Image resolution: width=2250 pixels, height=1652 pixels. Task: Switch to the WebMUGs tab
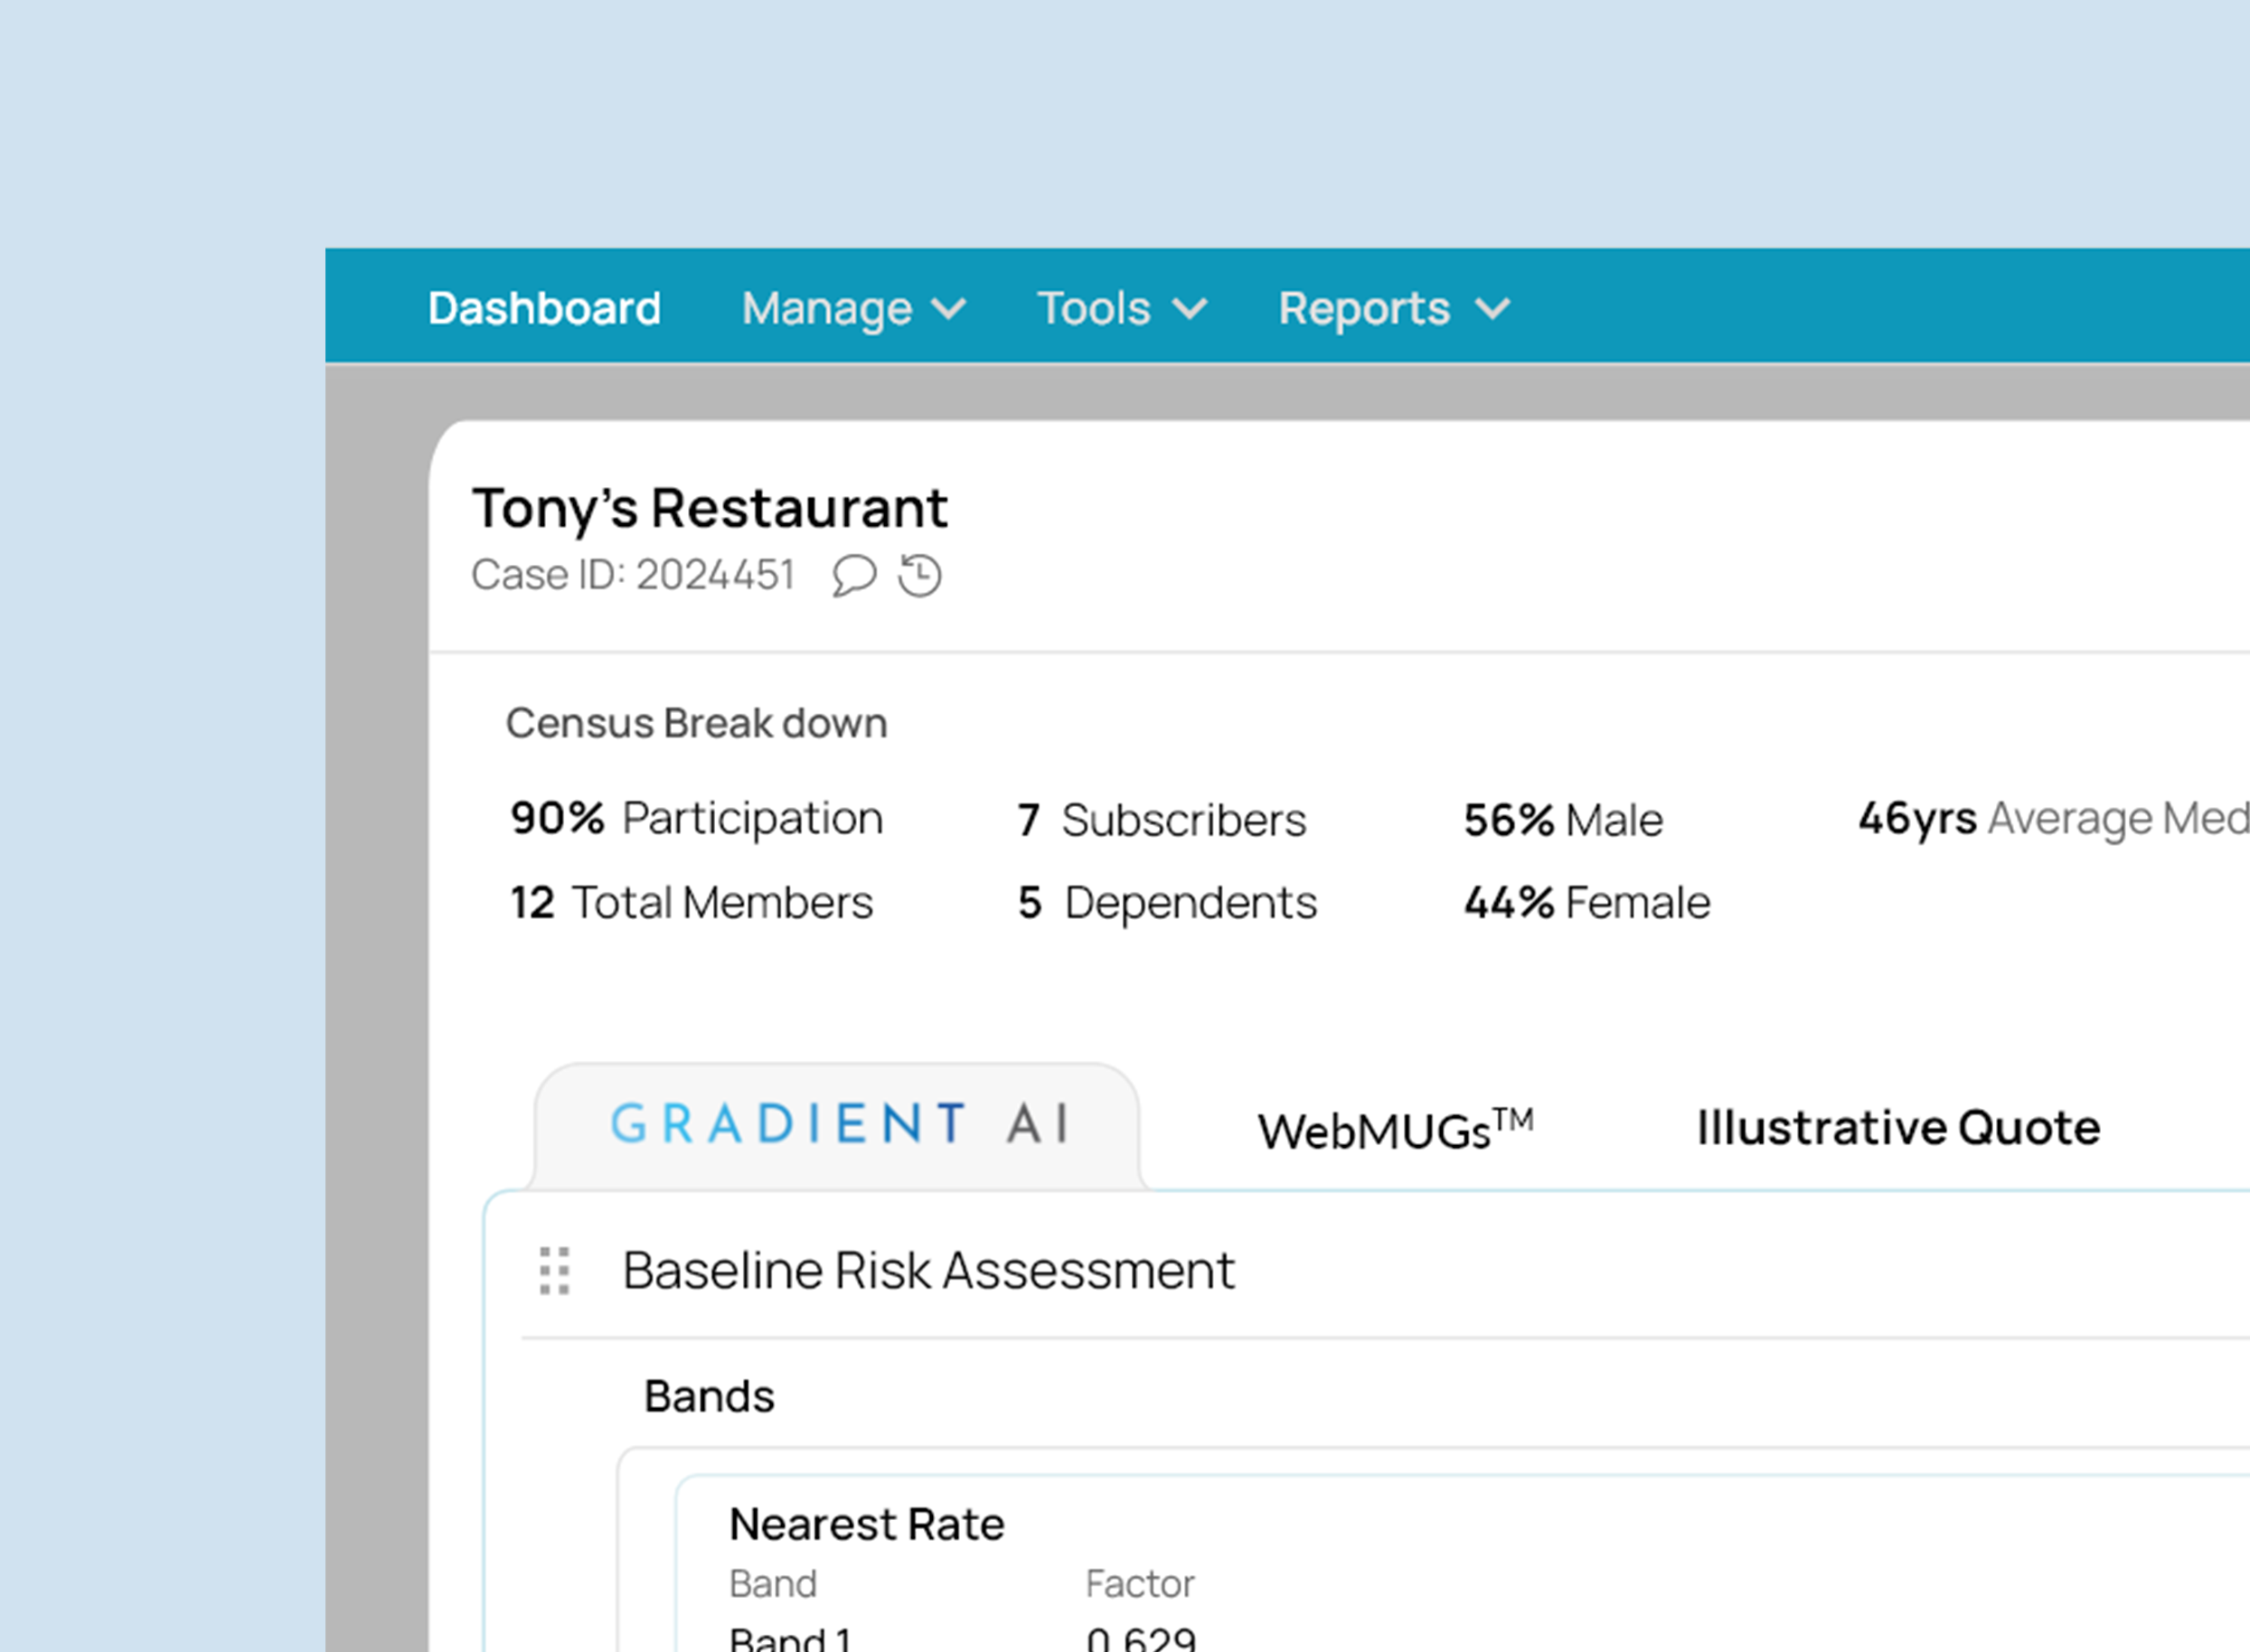1396,1130
